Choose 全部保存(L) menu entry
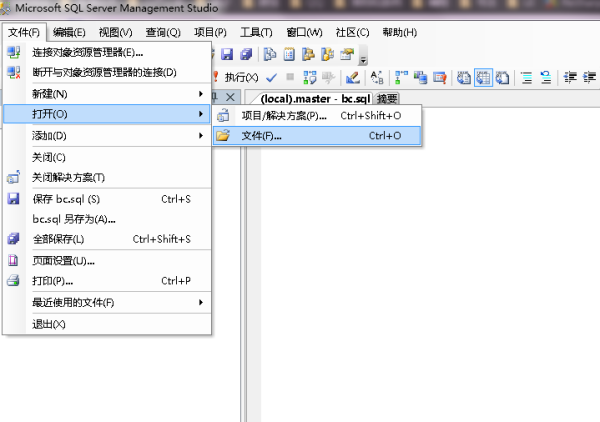Viewport: 600px width, 422px height. click(107, 239)
